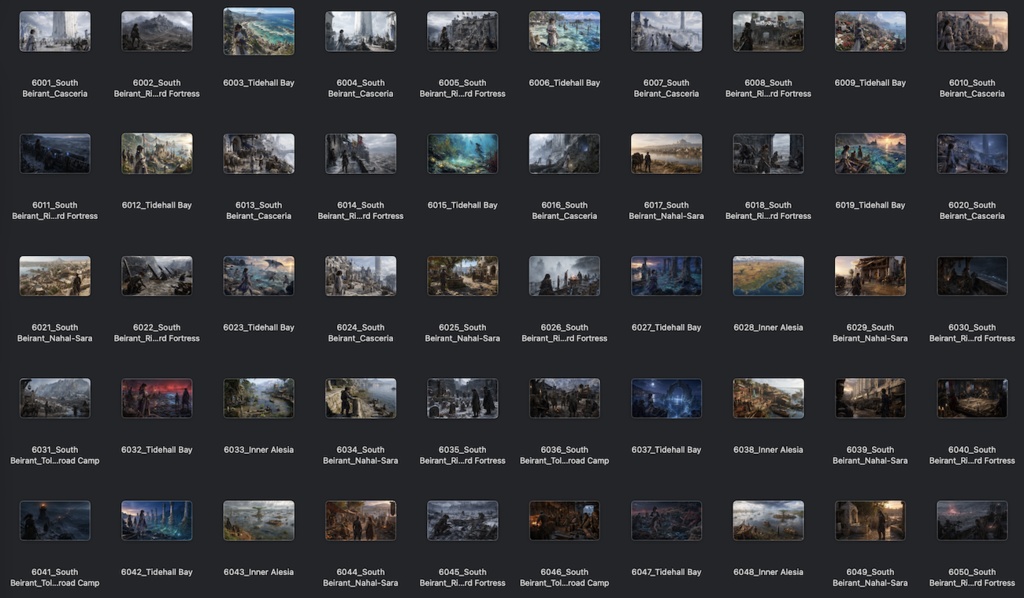Click the 6033_Inner Alesia thumbnail

tap(259, 398)
